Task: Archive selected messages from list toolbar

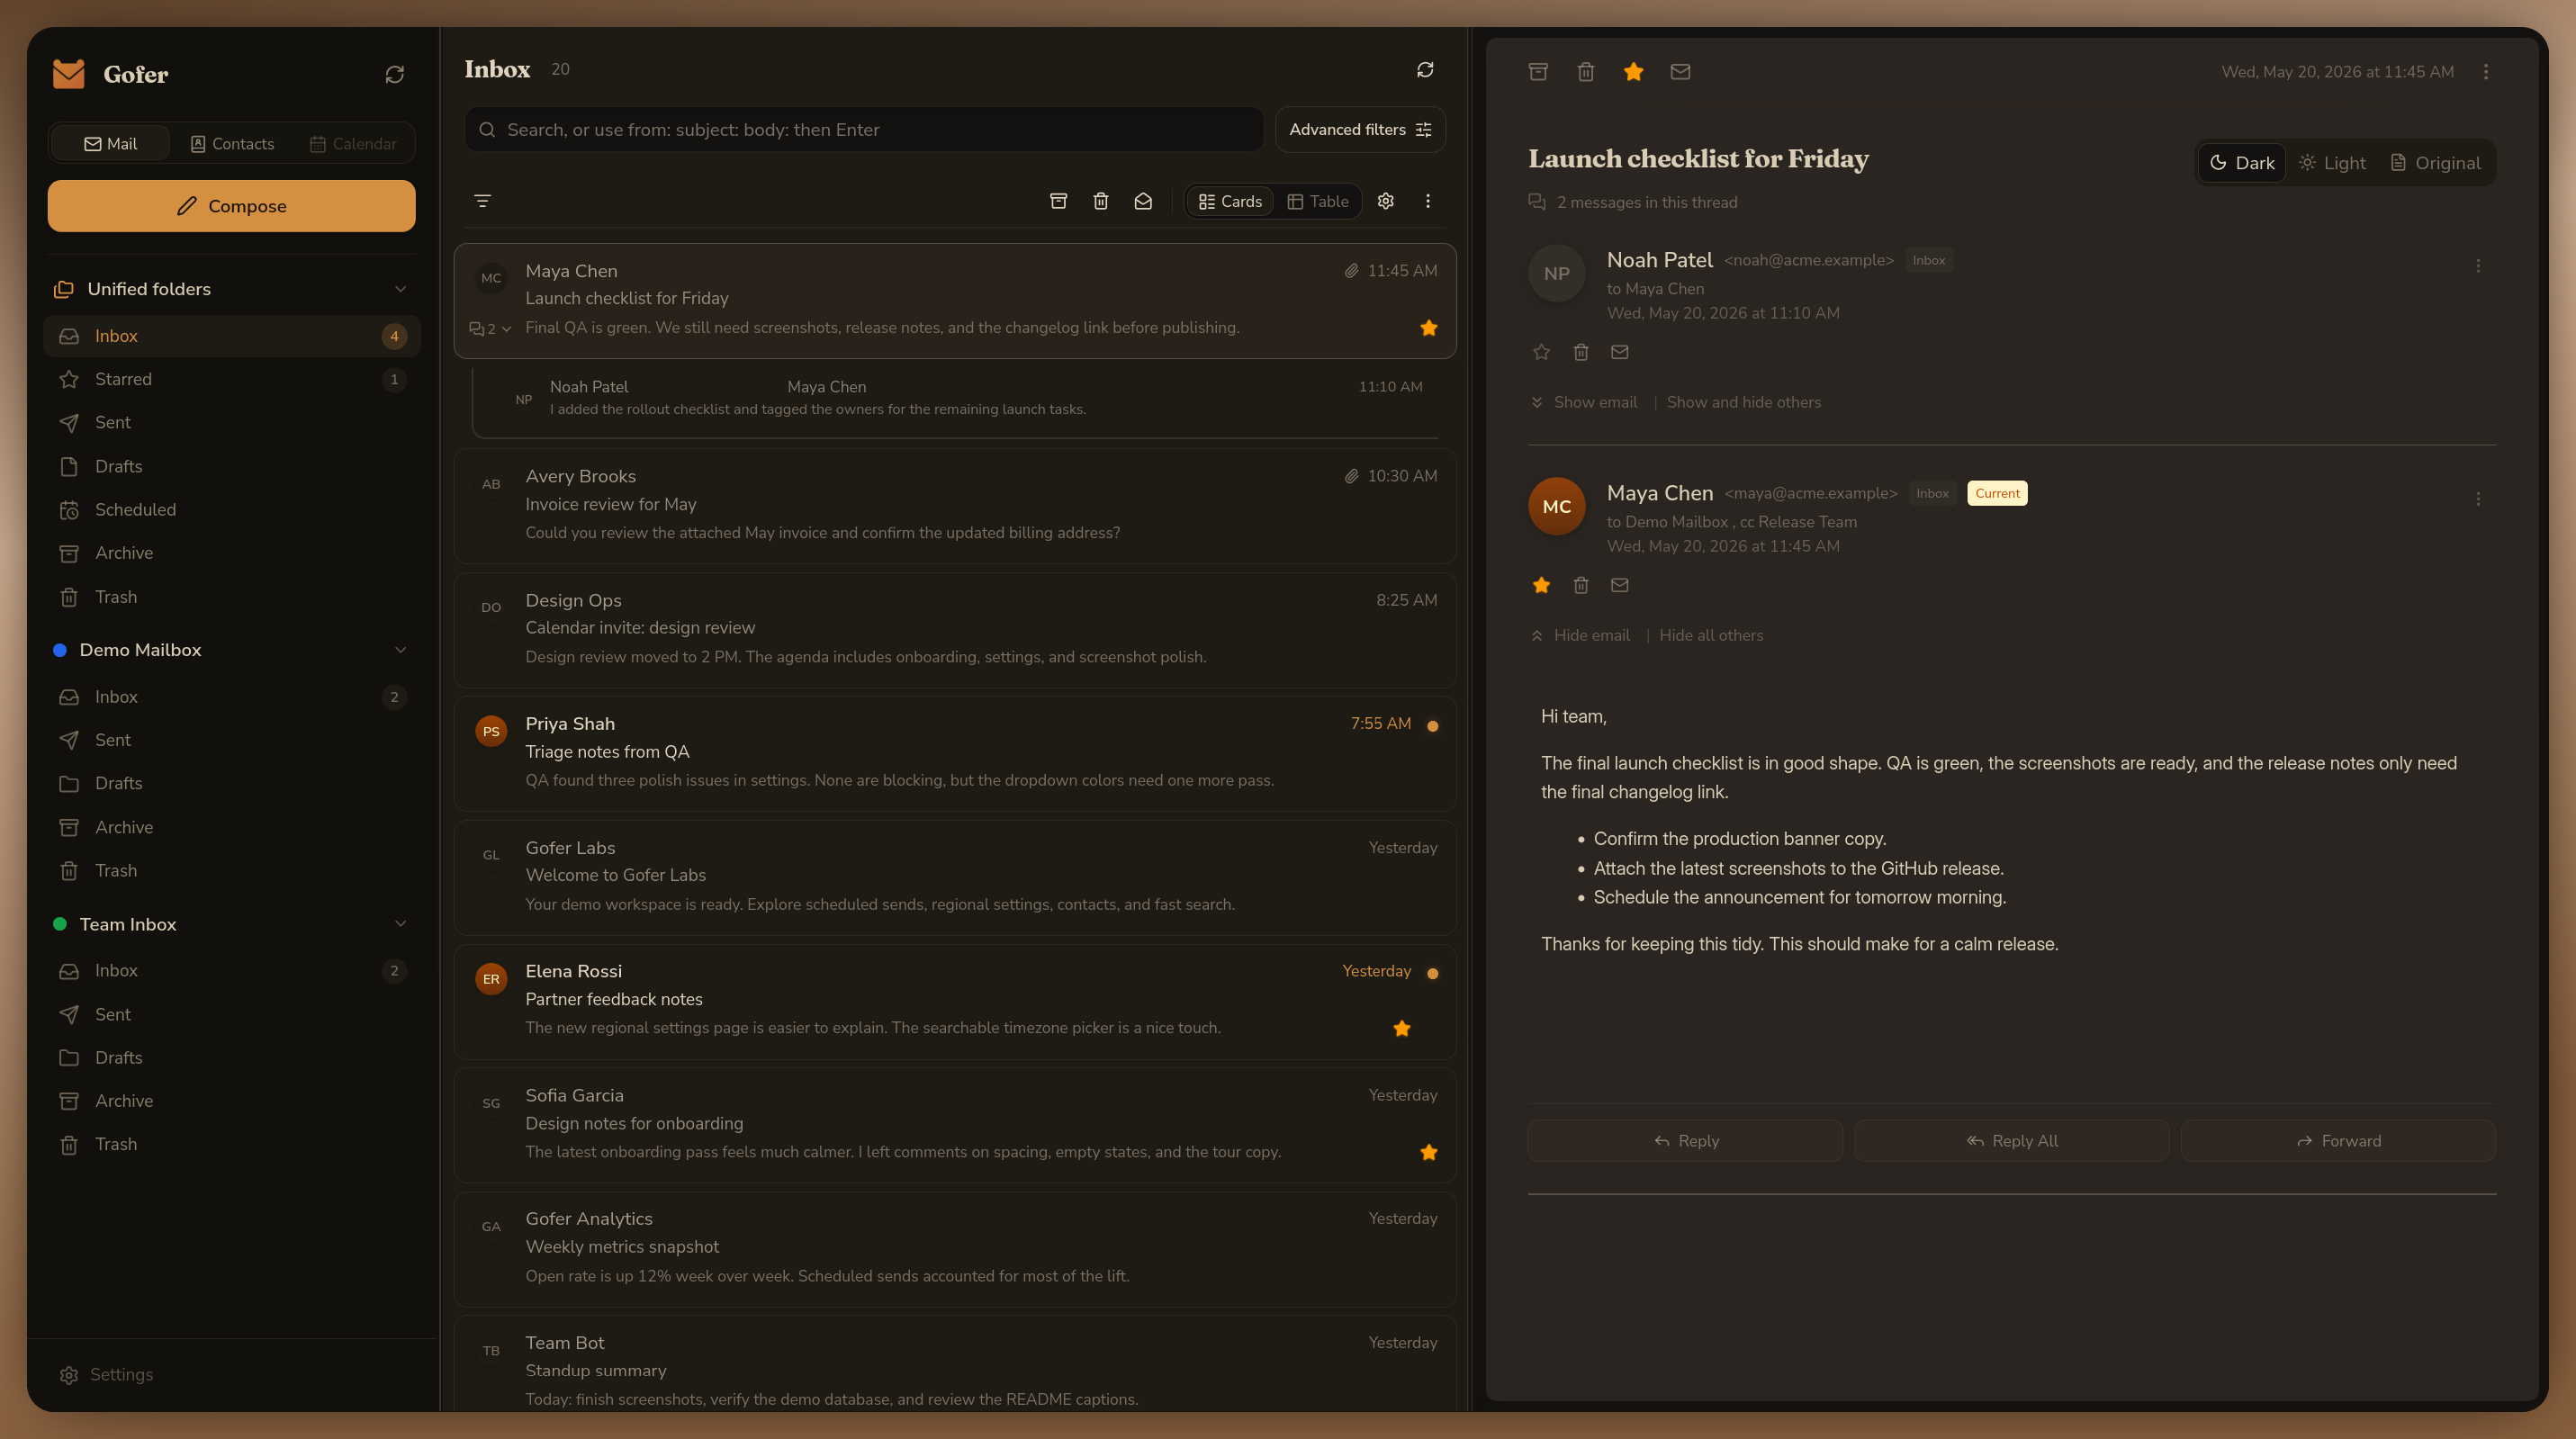Action: 1058,201
